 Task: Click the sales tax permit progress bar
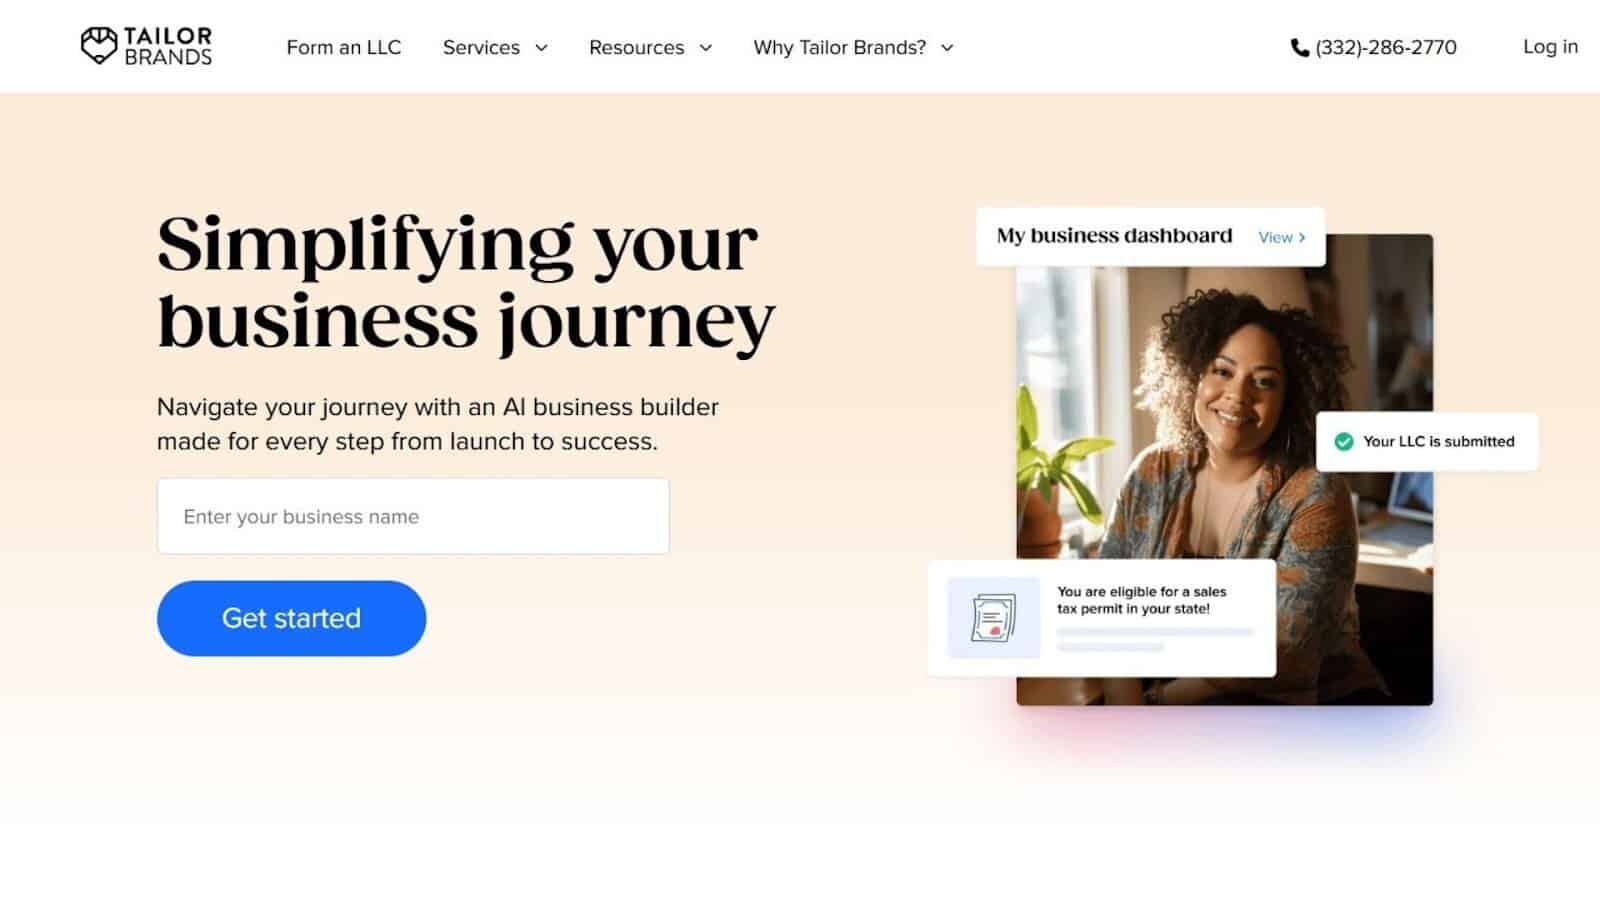coord(1155,633)
